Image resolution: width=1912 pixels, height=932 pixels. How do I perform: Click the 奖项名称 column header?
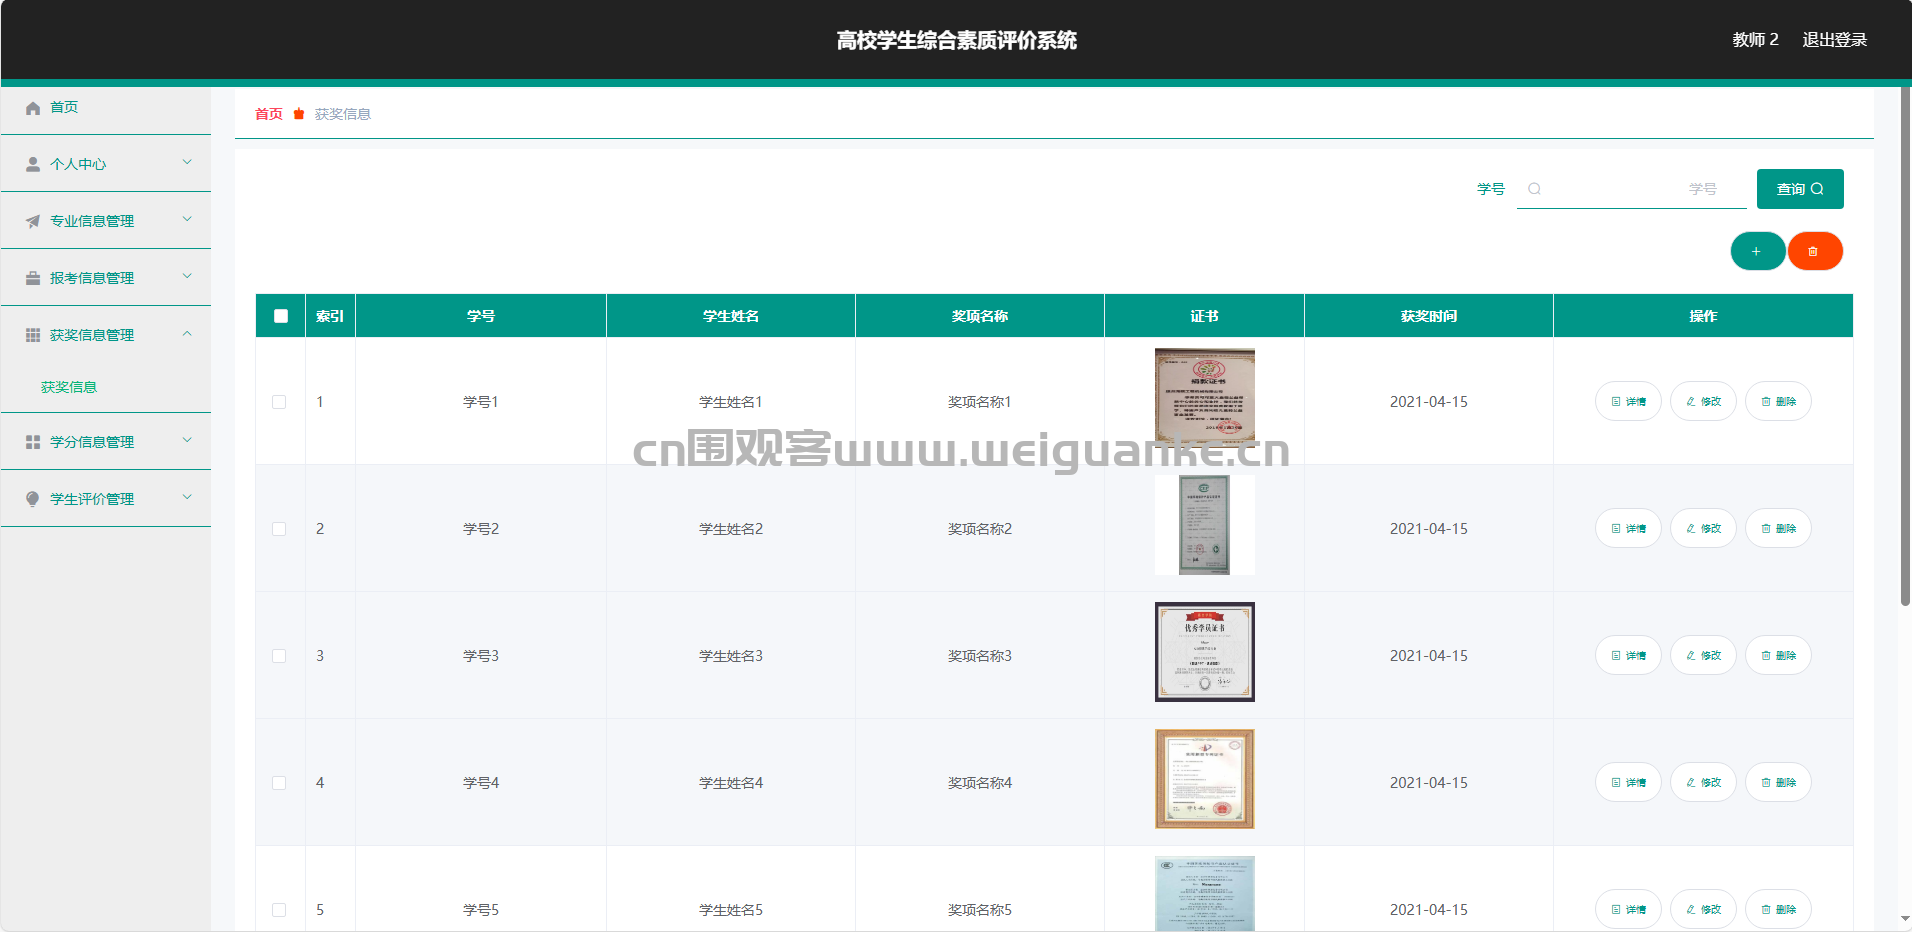tap(980, 316)
